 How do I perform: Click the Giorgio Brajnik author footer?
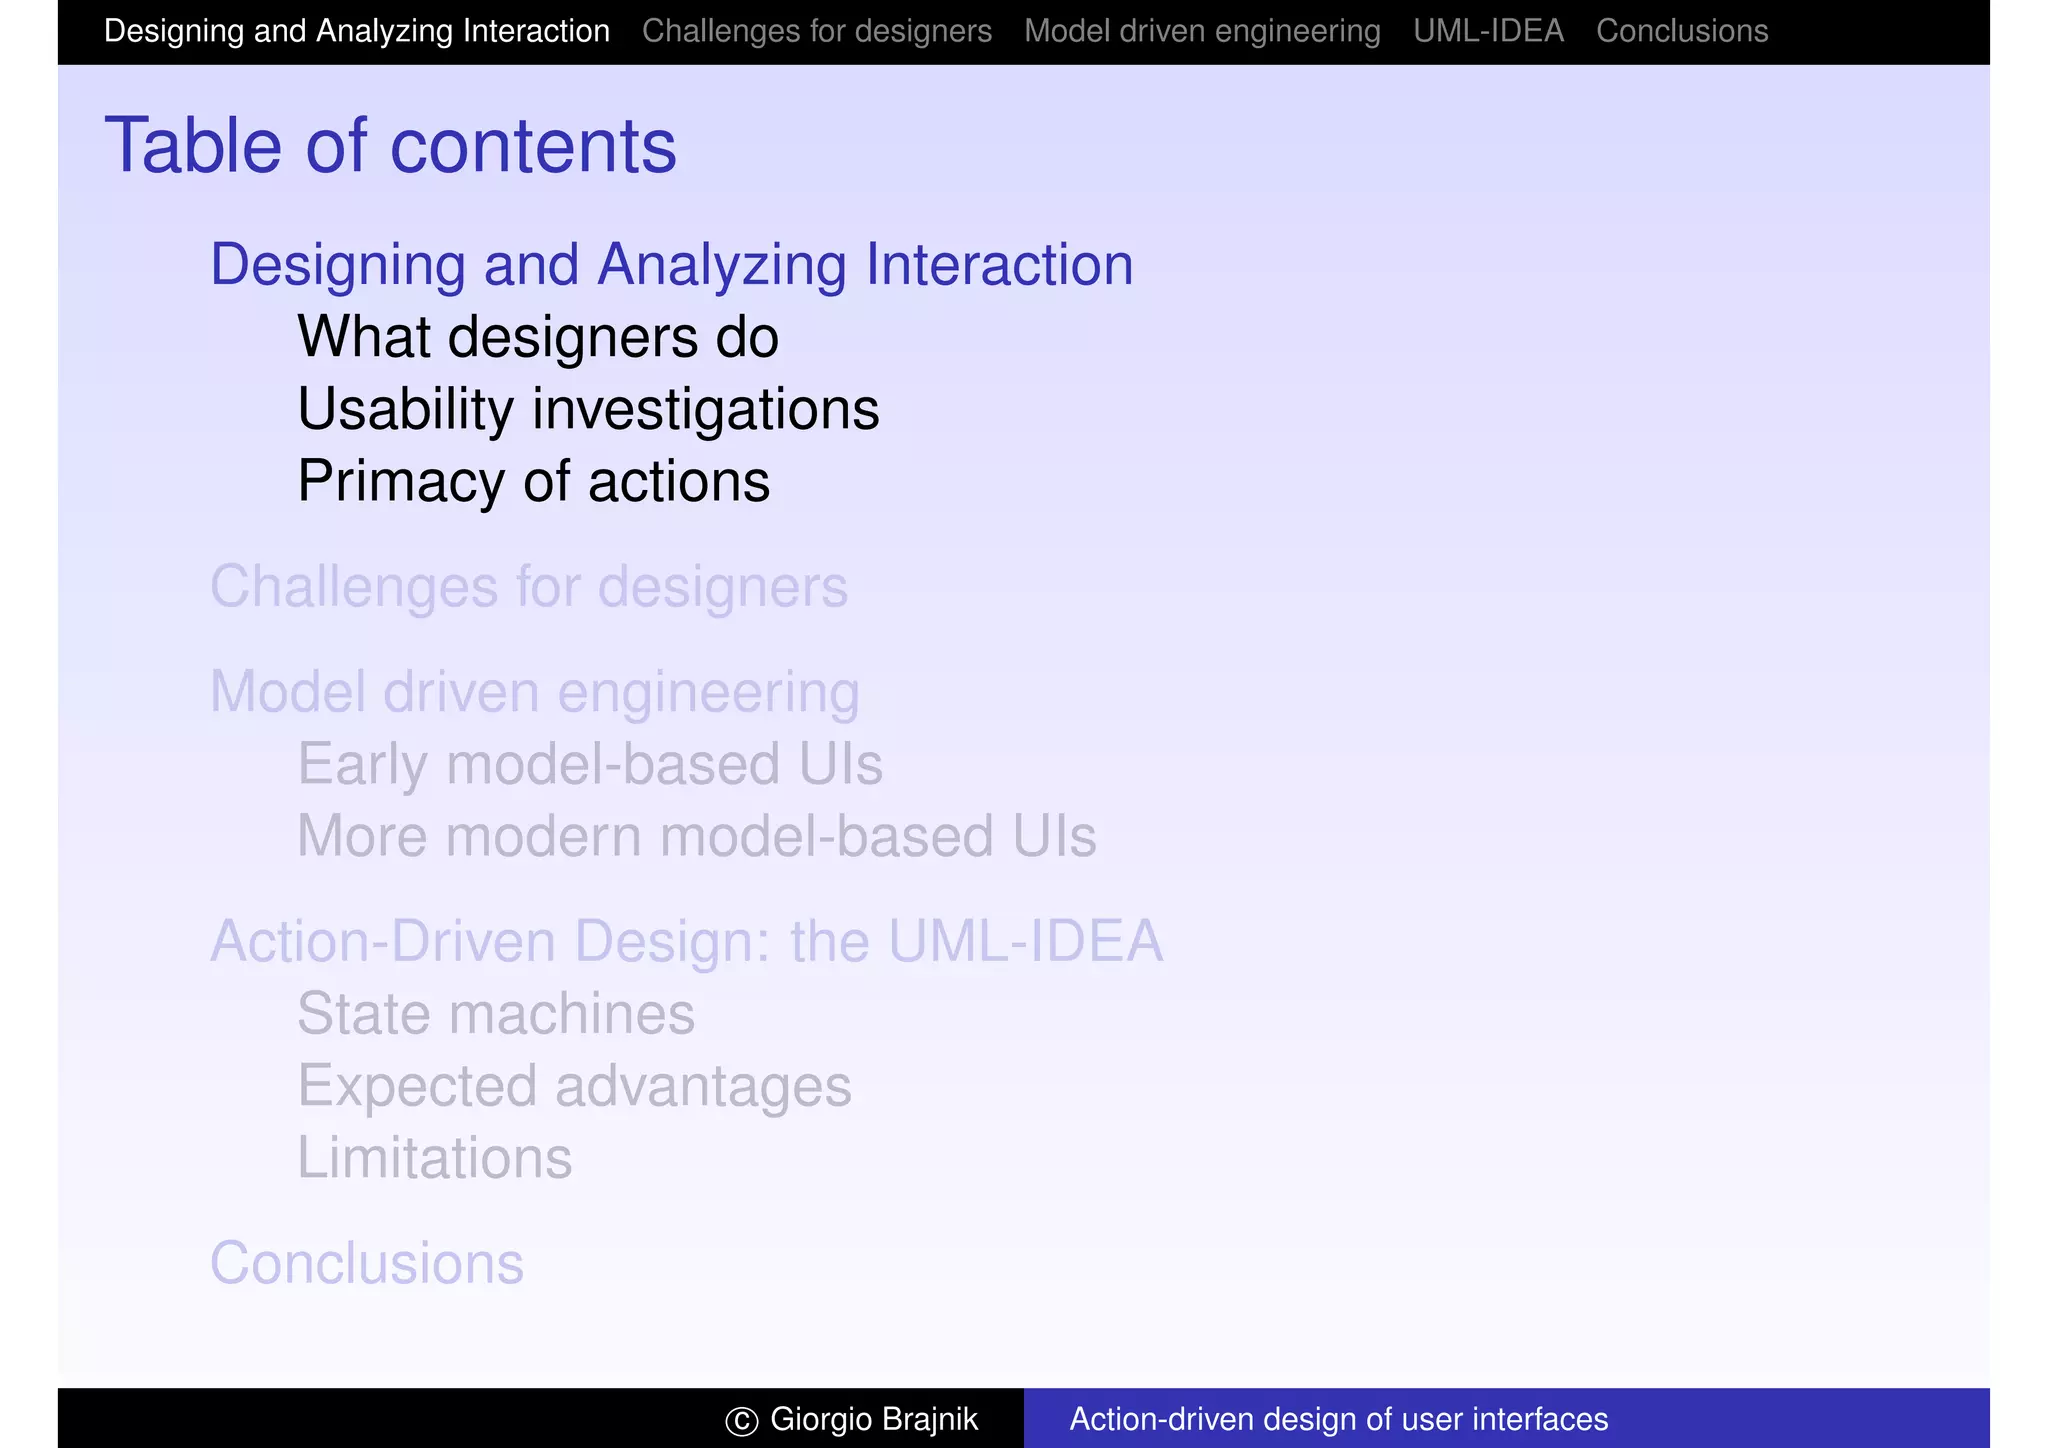pyautogui.click(x=852, y=1419)
